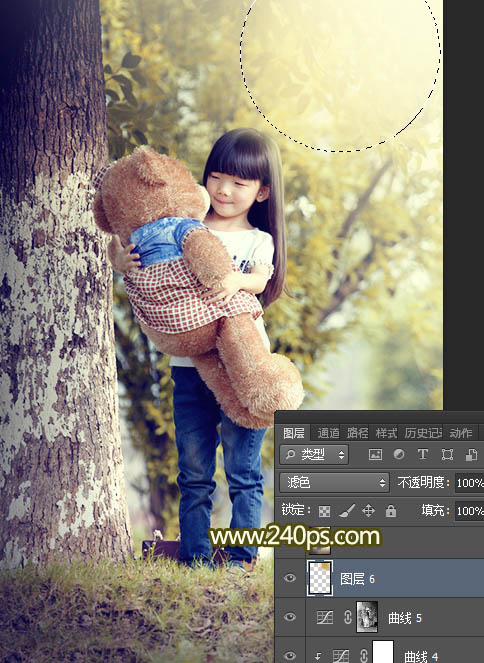Toggle lock all padlock icon

tap(391, 511)
